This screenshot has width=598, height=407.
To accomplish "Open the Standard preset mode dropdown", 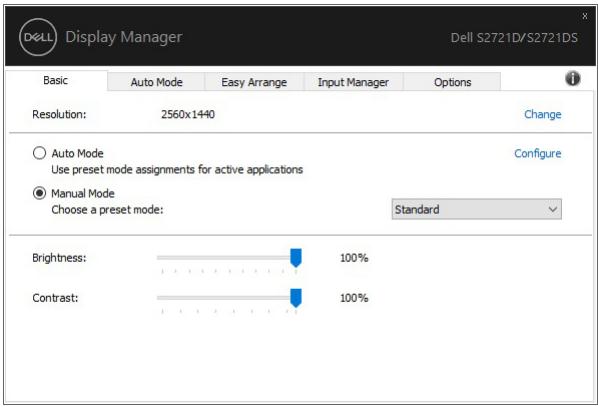I will tap(476, 209).
